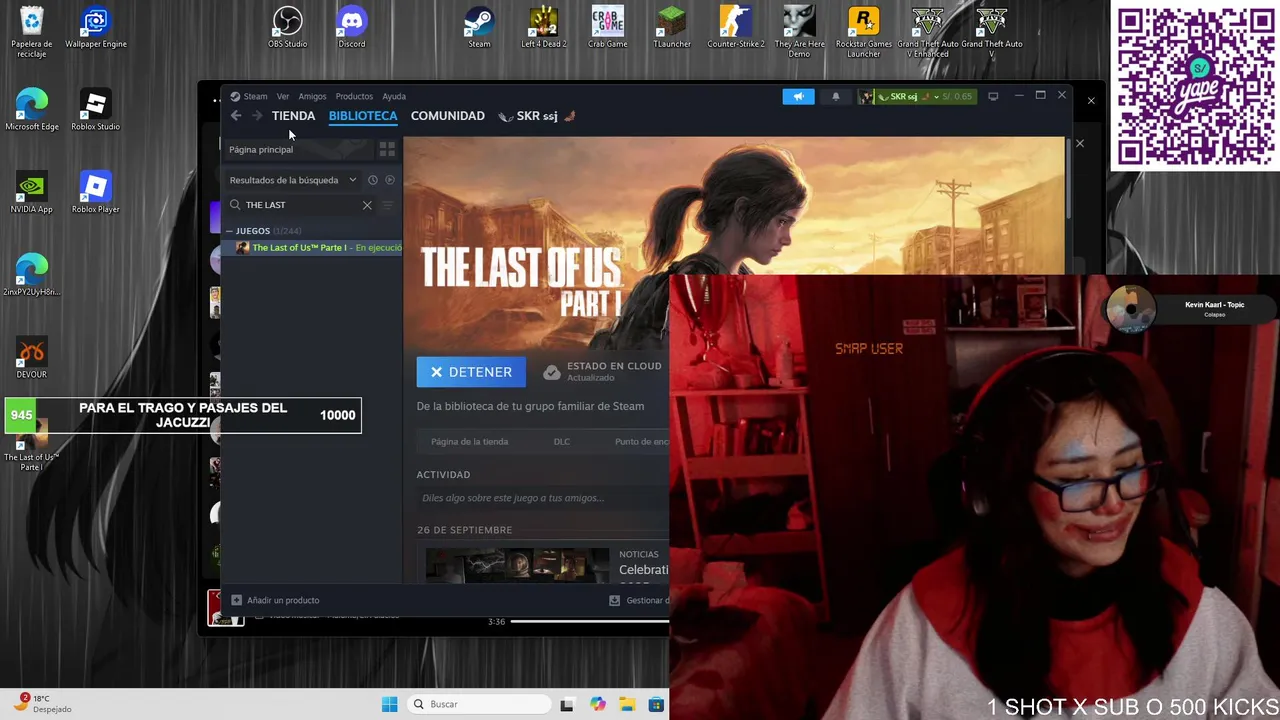Click the Estado en Cloud icon
Image resolution: width=1280 pixels, height=720 pixels.
[x=552, y=372]
